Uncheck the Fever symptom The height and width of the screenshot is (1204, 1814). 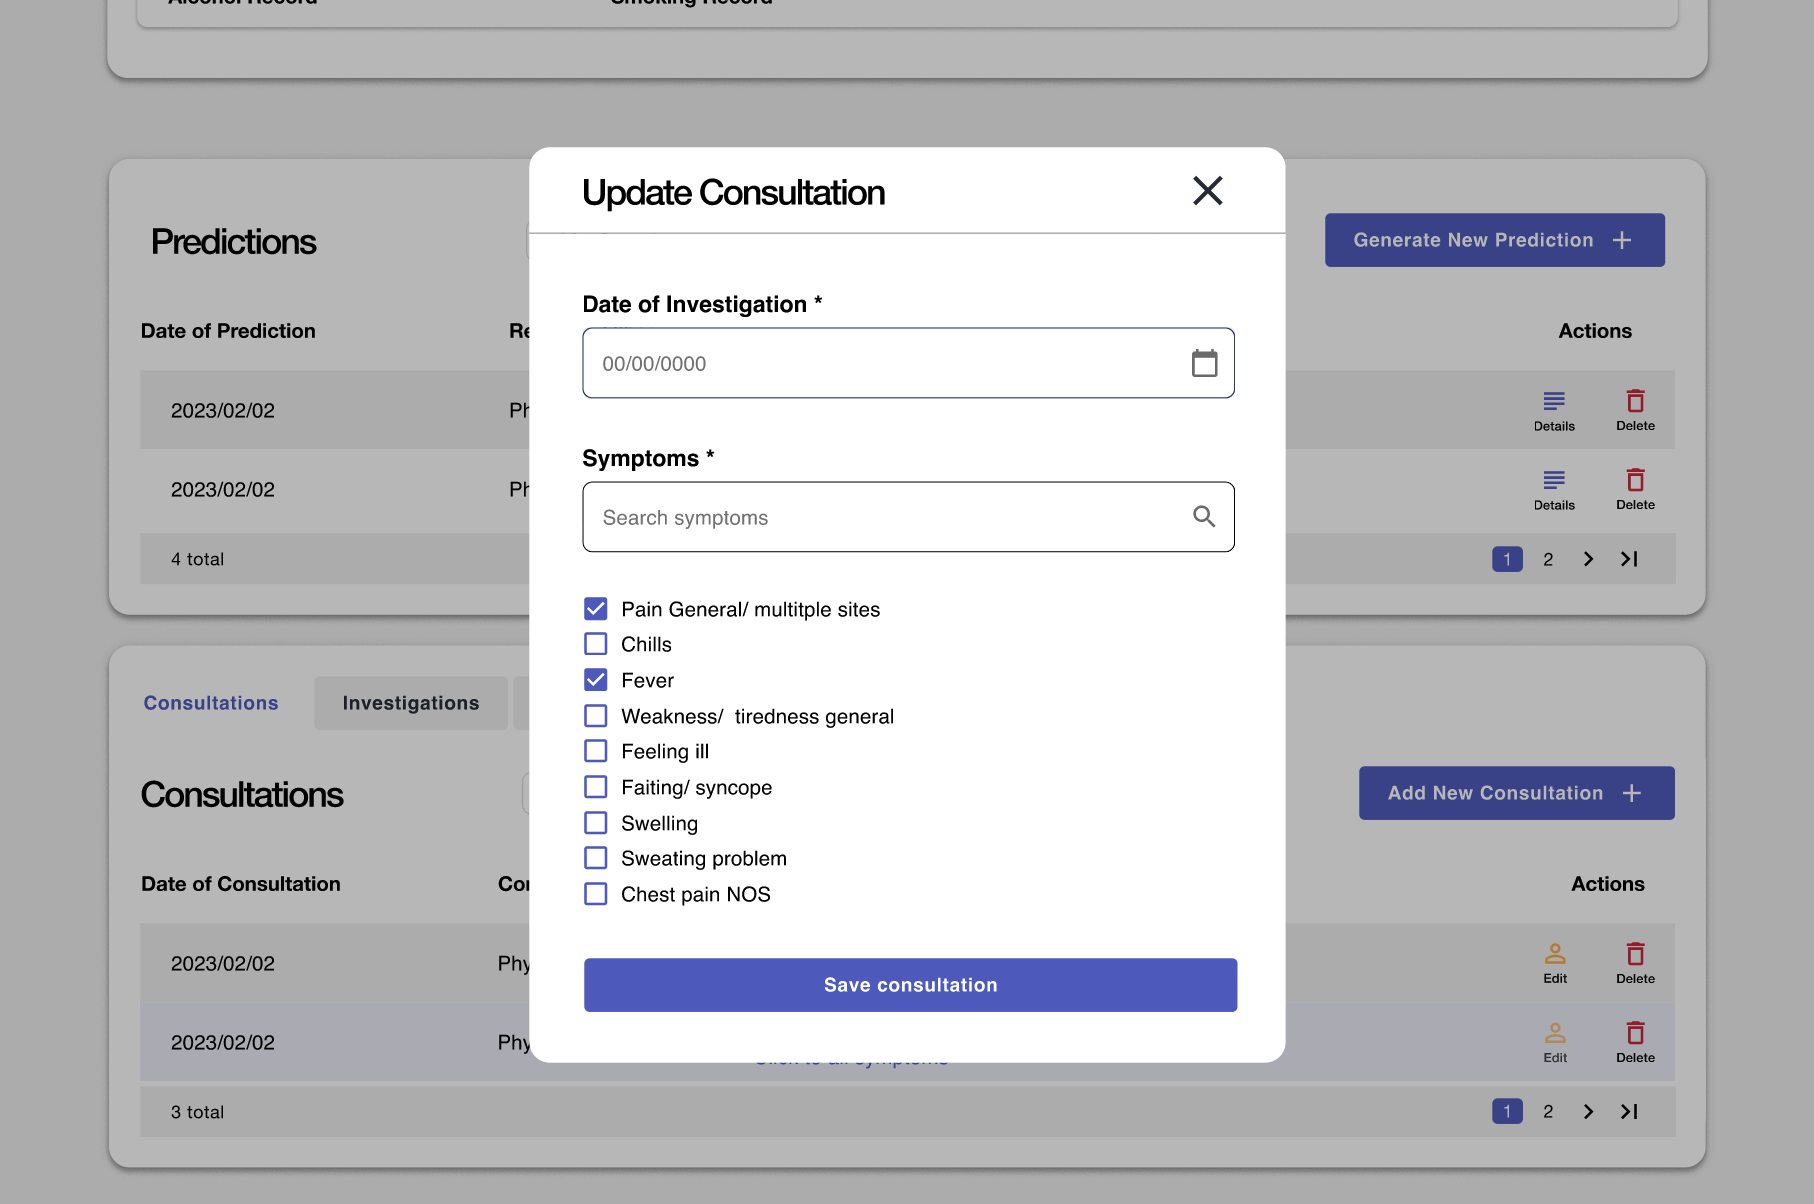[595, 679]
